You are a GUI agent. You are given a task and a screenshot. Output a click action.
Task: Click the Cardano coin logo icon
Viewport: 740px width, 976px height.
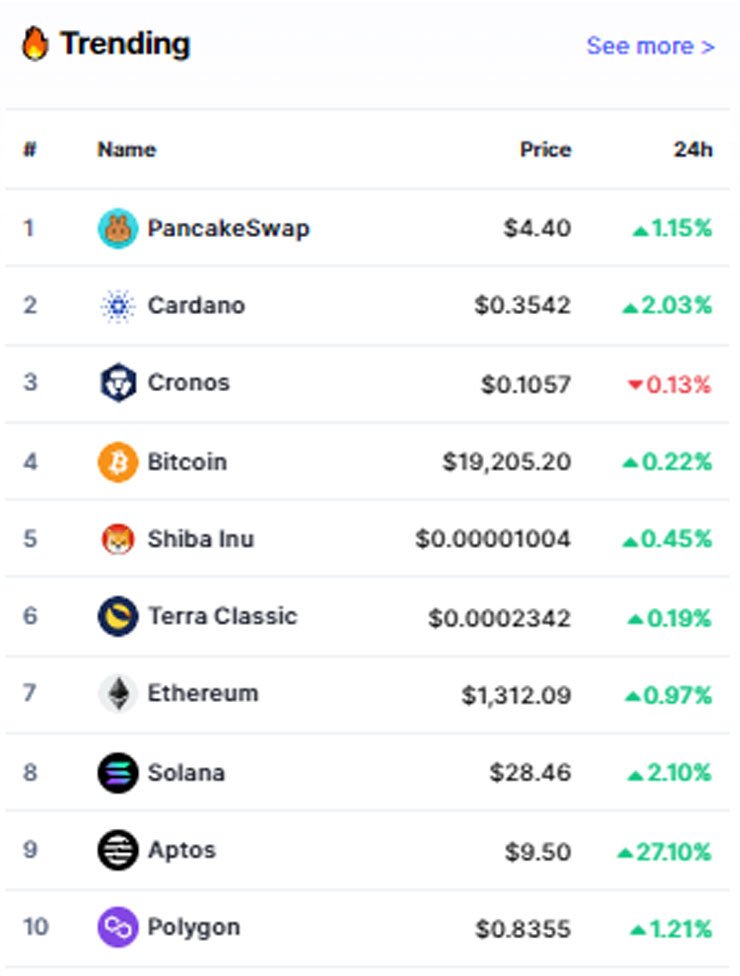click(x=118, y=306)
